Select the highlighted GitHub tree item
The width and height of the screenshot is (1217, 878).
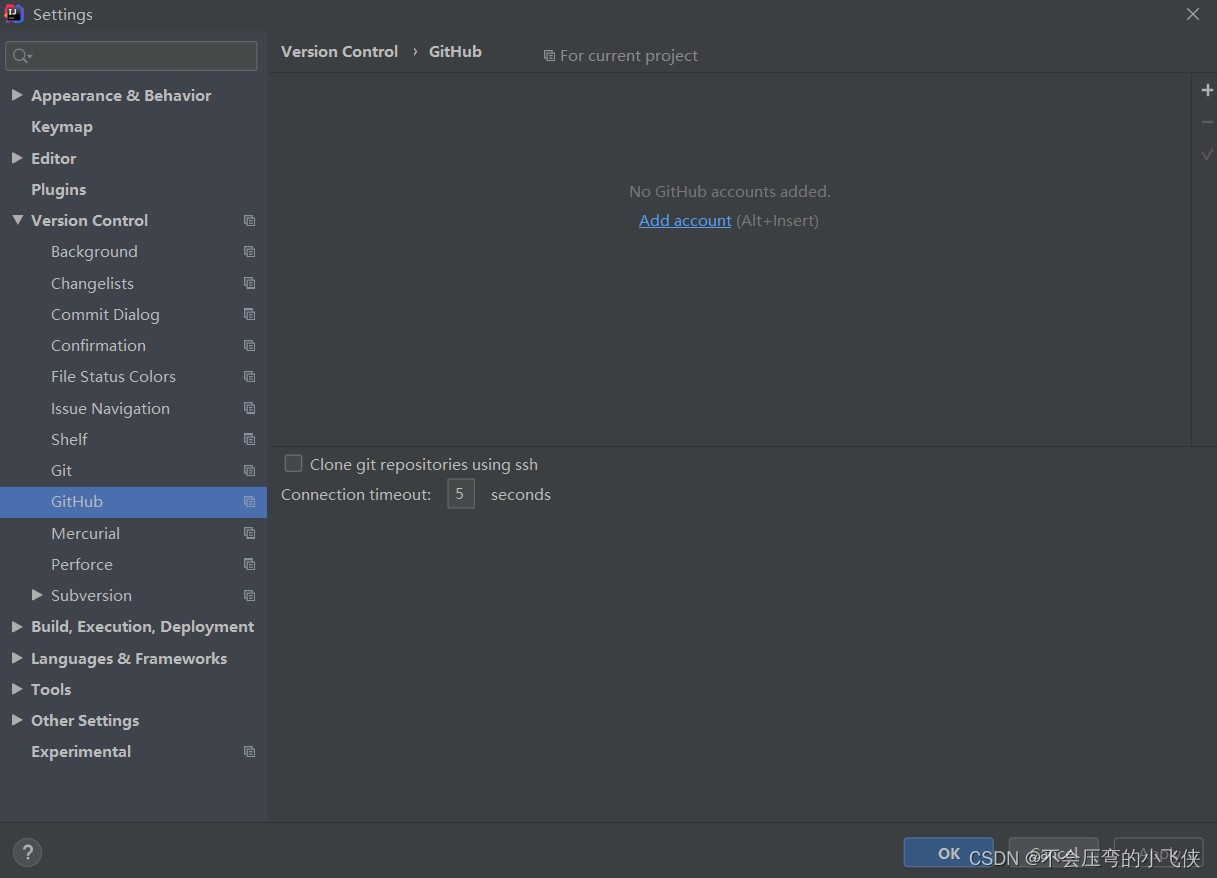click(x=133, y=502)
